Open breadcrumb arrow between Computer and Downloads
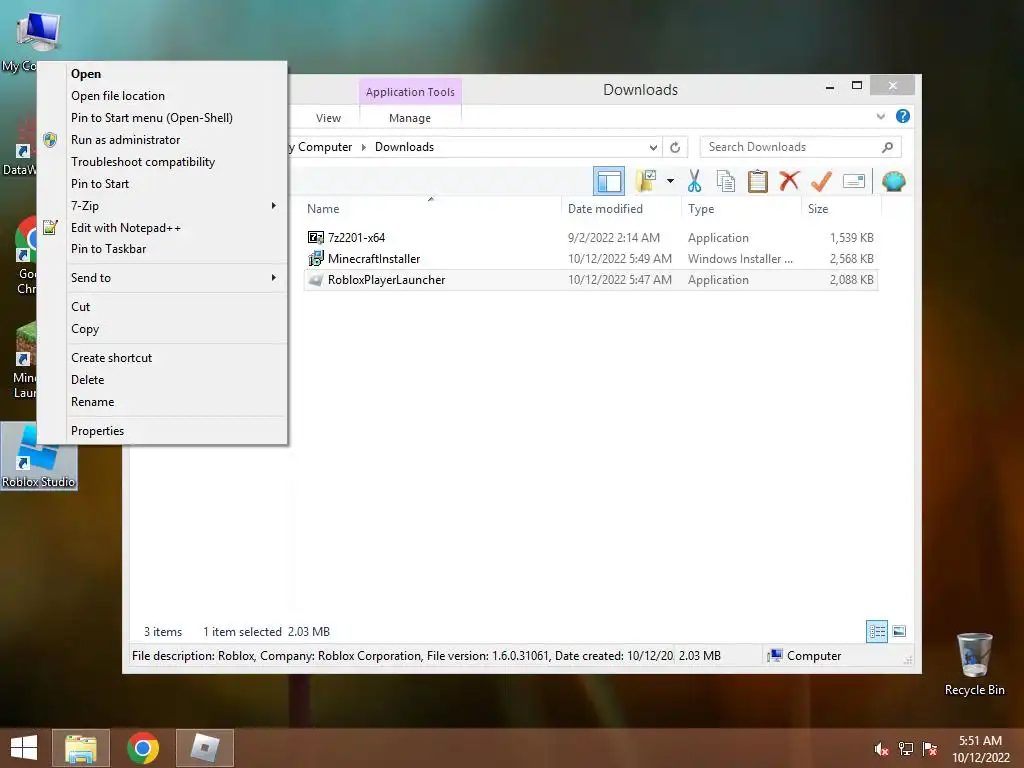 (364, 147)
